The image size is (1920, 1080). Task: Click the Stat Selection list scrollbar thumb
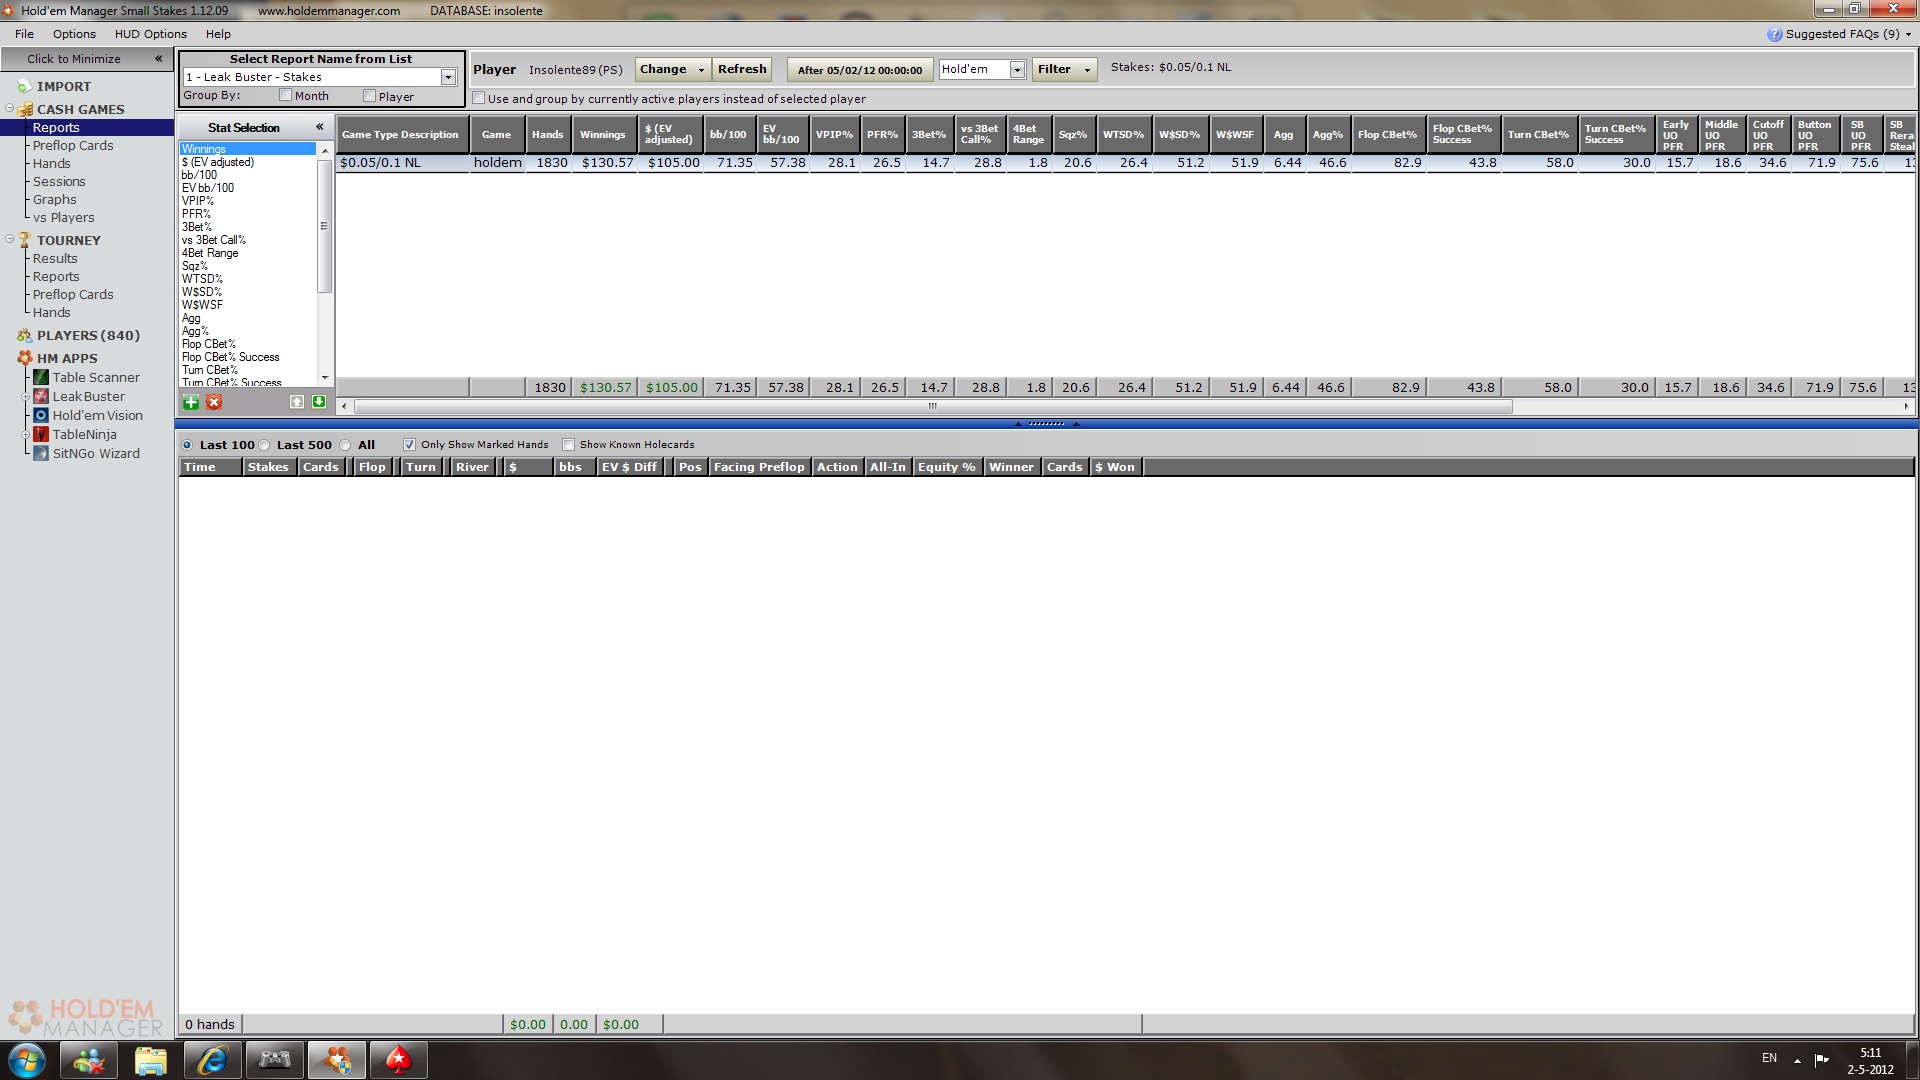click(324, 226)
